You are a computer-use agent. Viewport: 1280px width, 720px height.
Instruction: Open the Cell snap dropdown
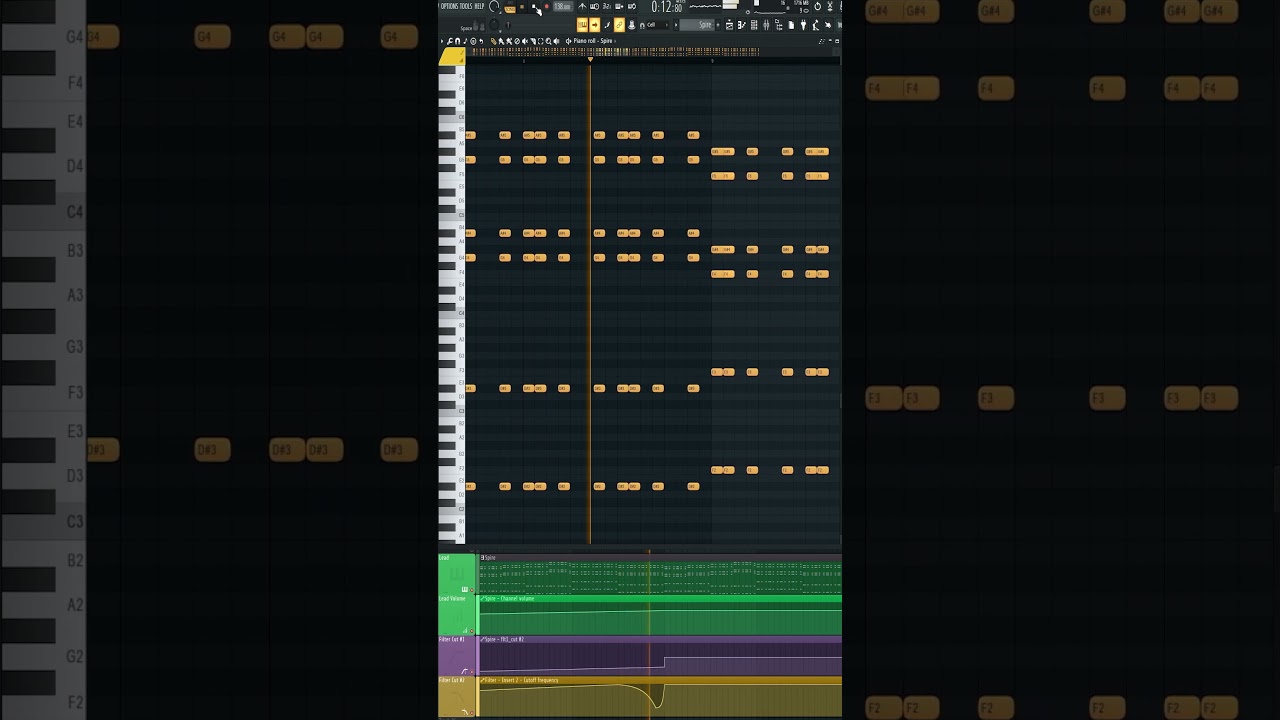[657, 25]
